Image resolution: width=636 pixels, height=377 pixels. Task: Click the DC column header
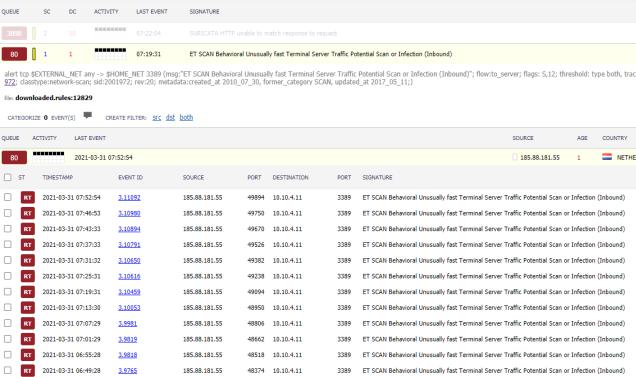[73, 12]
